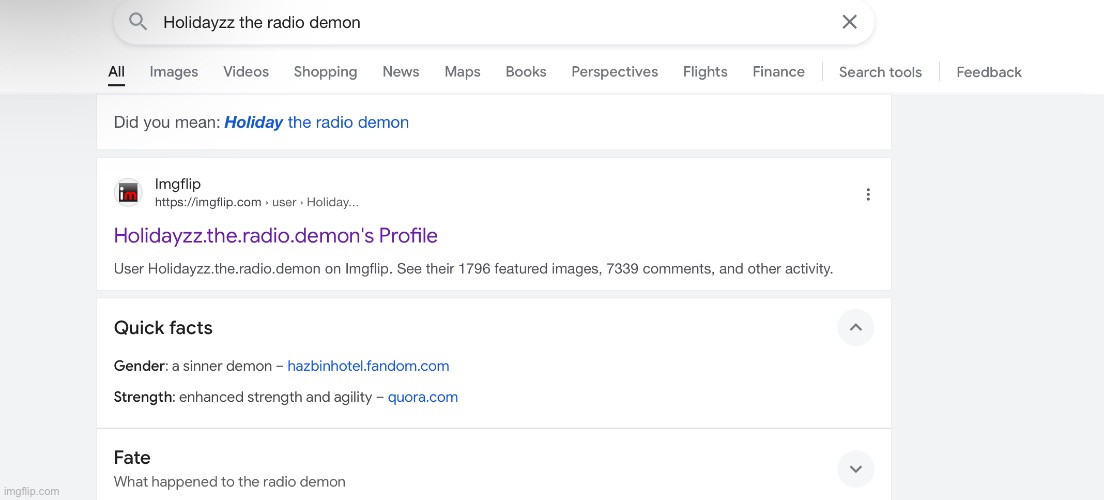The image size is (1104, 500).
Task: Open the Books tab
Action: point(526,72)
